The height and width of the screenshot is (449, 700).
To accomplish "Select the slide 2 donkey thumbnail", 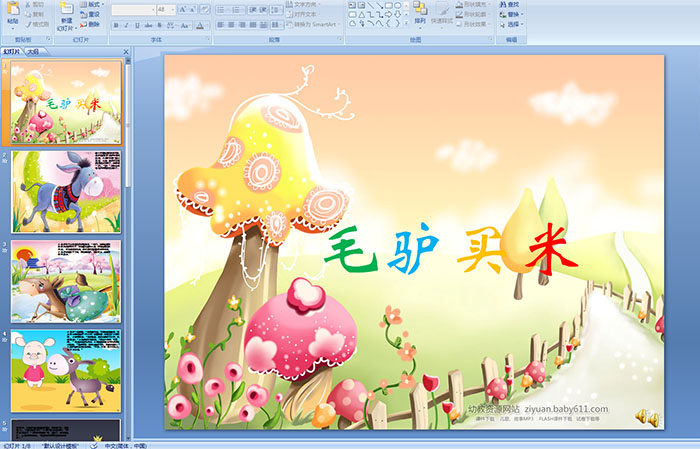I will click(66, 191).
